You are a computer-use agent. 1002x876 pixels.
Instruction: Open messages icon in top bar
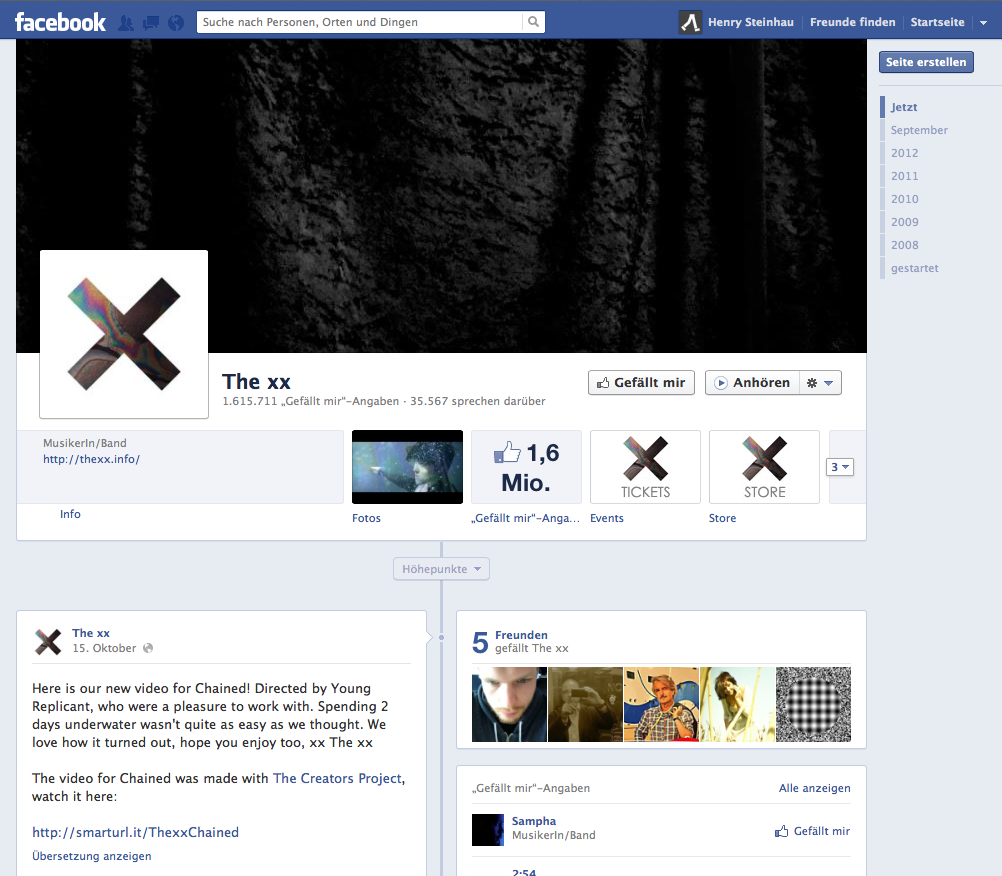coord(151,23)
